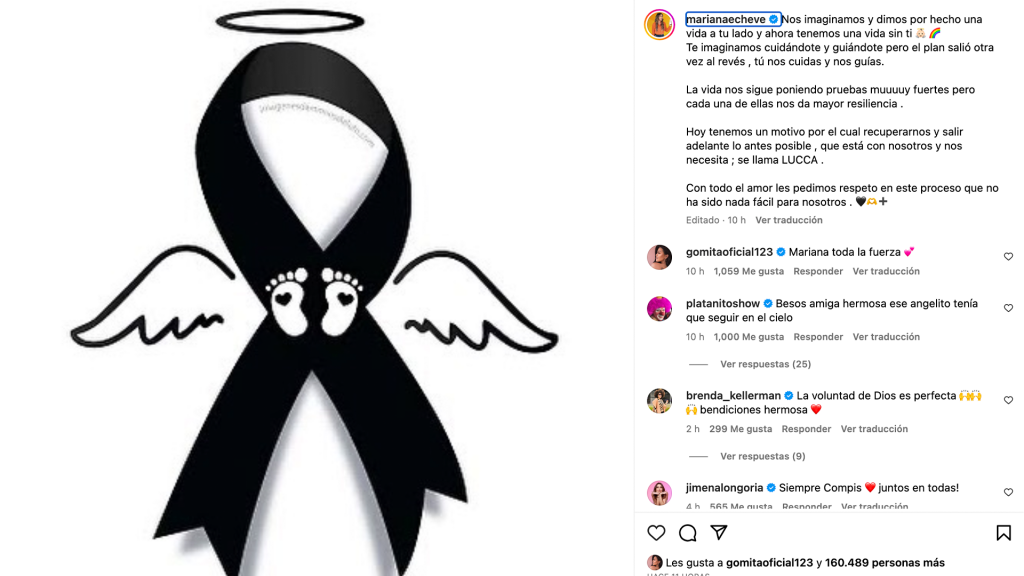Open brenda_kellerman avatar beside comment

660,400
